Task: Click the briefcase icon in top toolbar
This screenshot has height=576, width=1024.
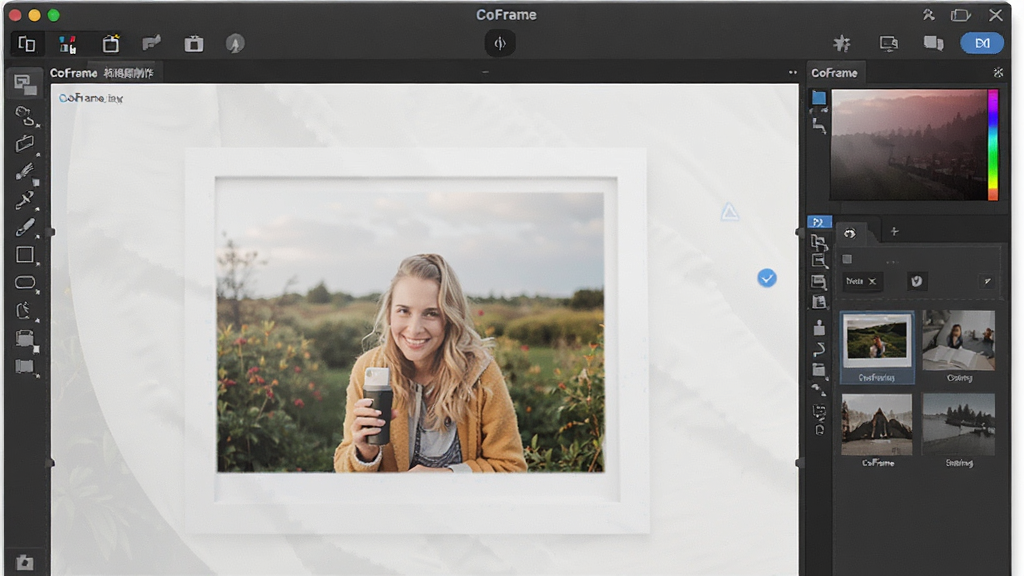Action: pyautogui.click(x=193, y=44)
